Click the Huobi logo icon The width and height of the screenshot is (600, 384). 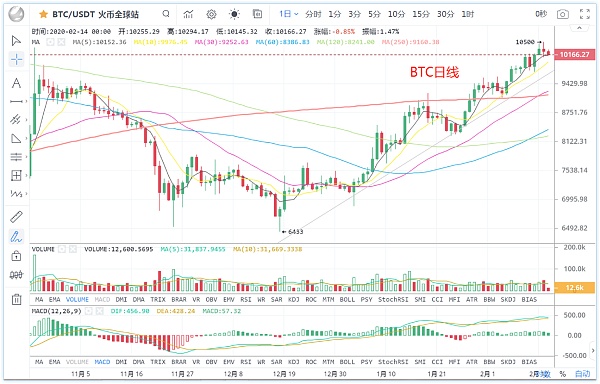[16, 14]
